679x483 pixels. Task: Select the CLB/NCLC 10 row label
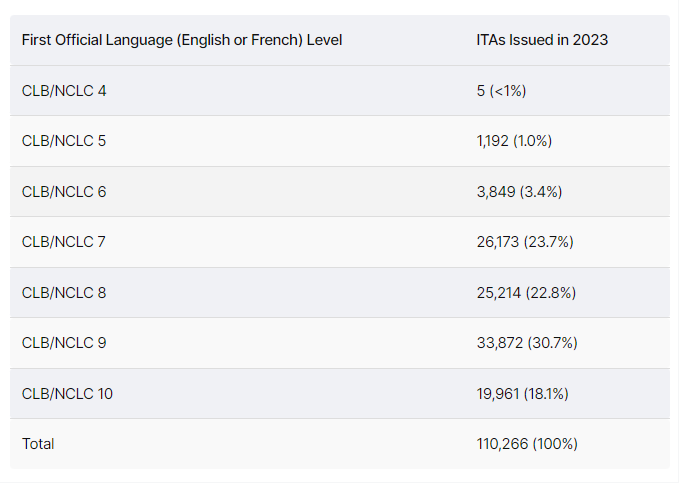click(x=67, y=393)
